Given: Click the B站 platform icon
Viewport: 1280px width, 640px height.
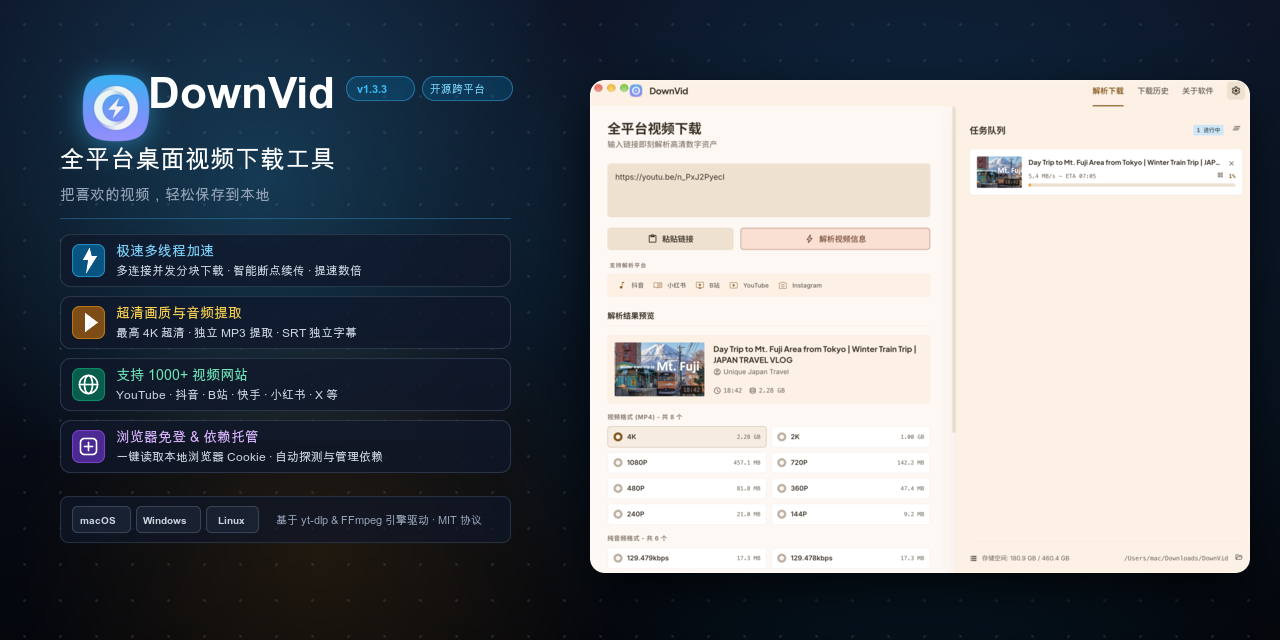Looking at the screenshot, I should [700, 285].
